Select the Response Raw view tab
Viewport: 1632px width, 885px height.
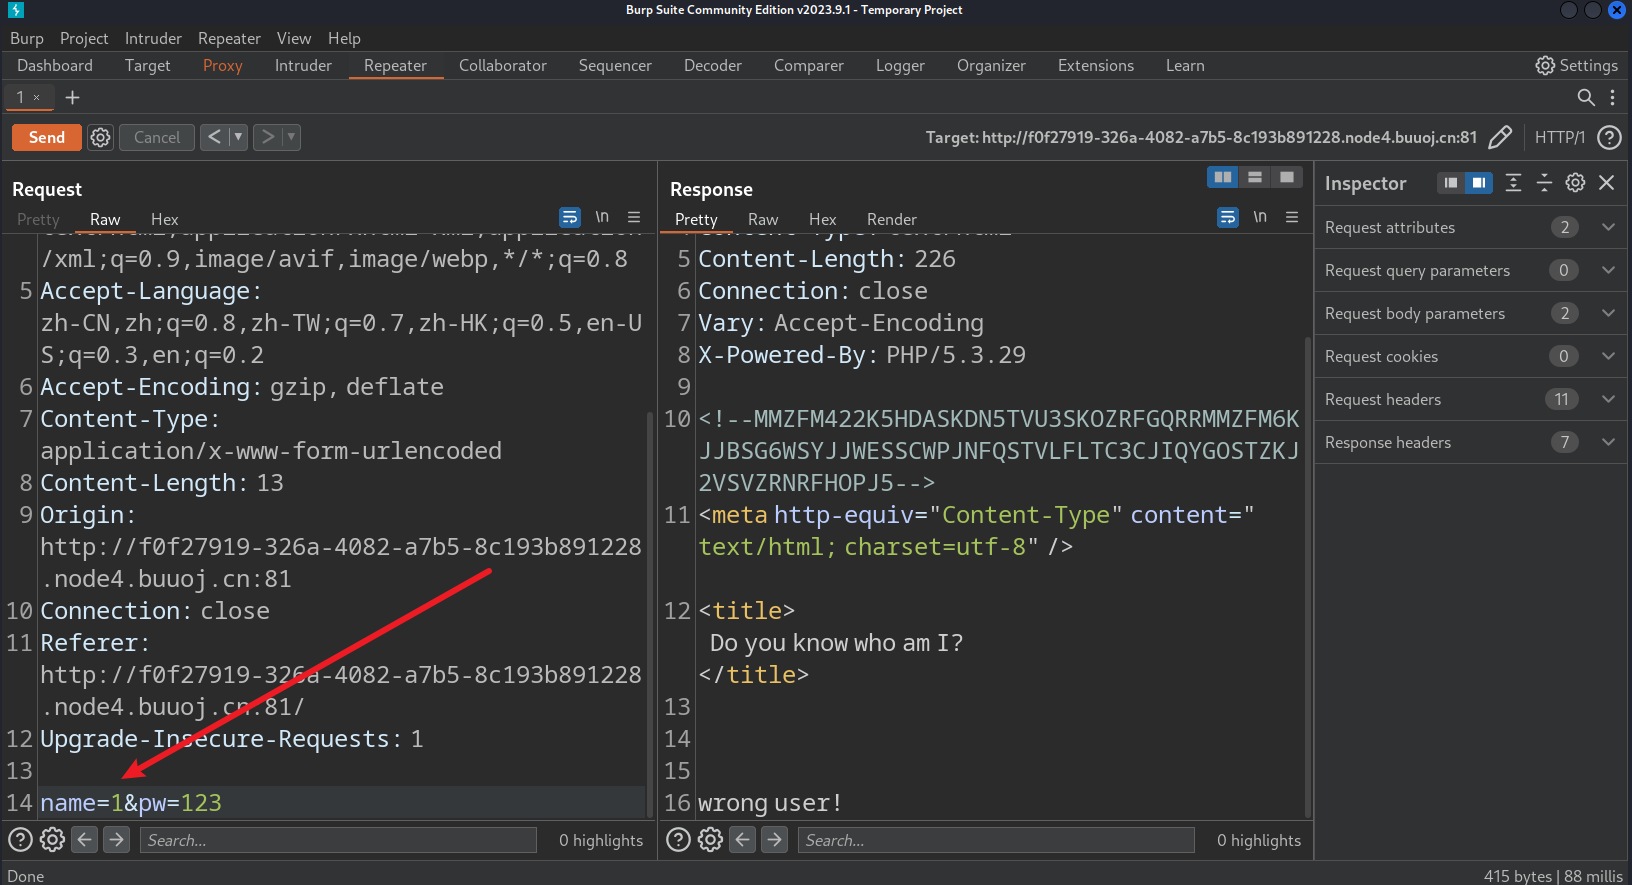coord(763,219)
